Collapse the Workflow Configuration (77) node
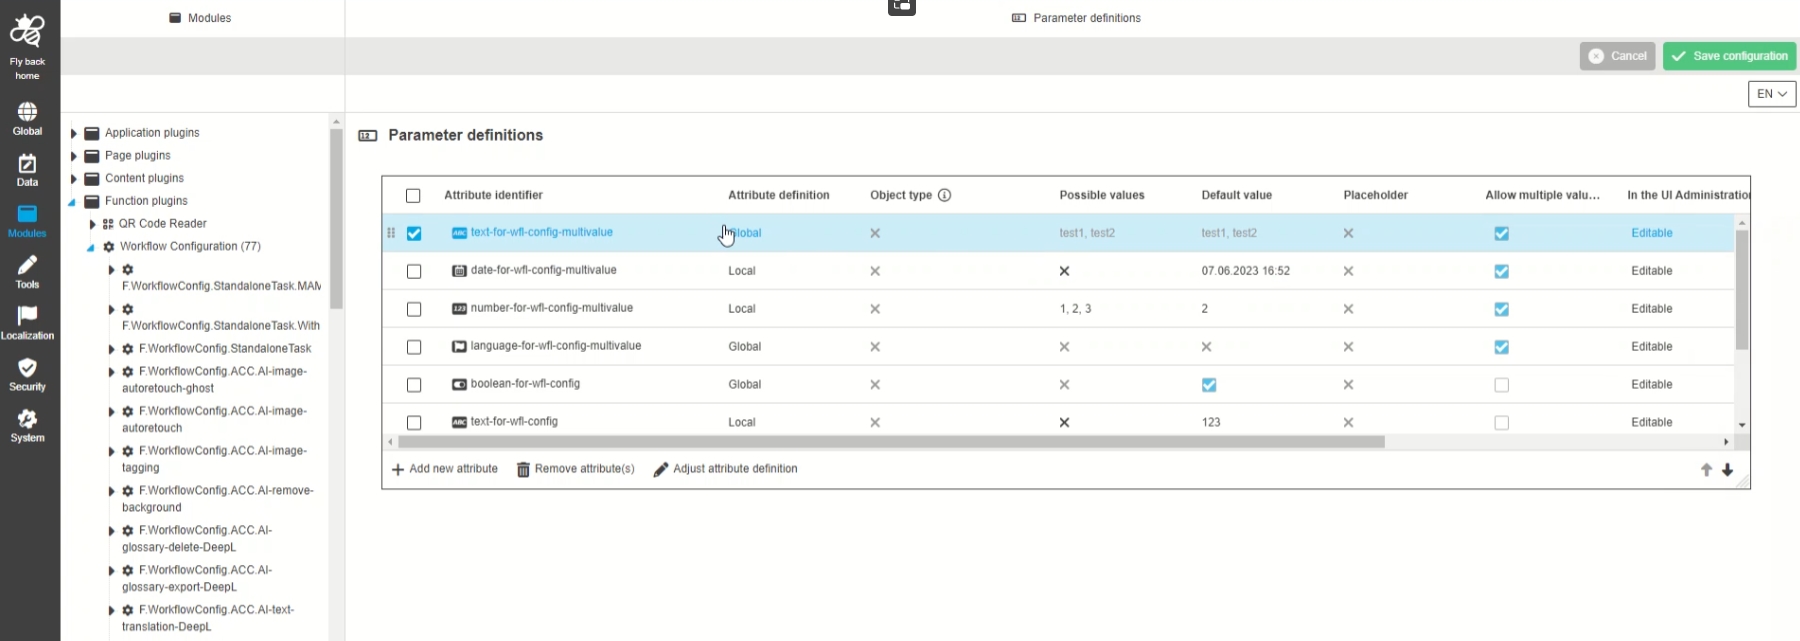Viewport: 1800px width, 641px height. tap(90, 247)
